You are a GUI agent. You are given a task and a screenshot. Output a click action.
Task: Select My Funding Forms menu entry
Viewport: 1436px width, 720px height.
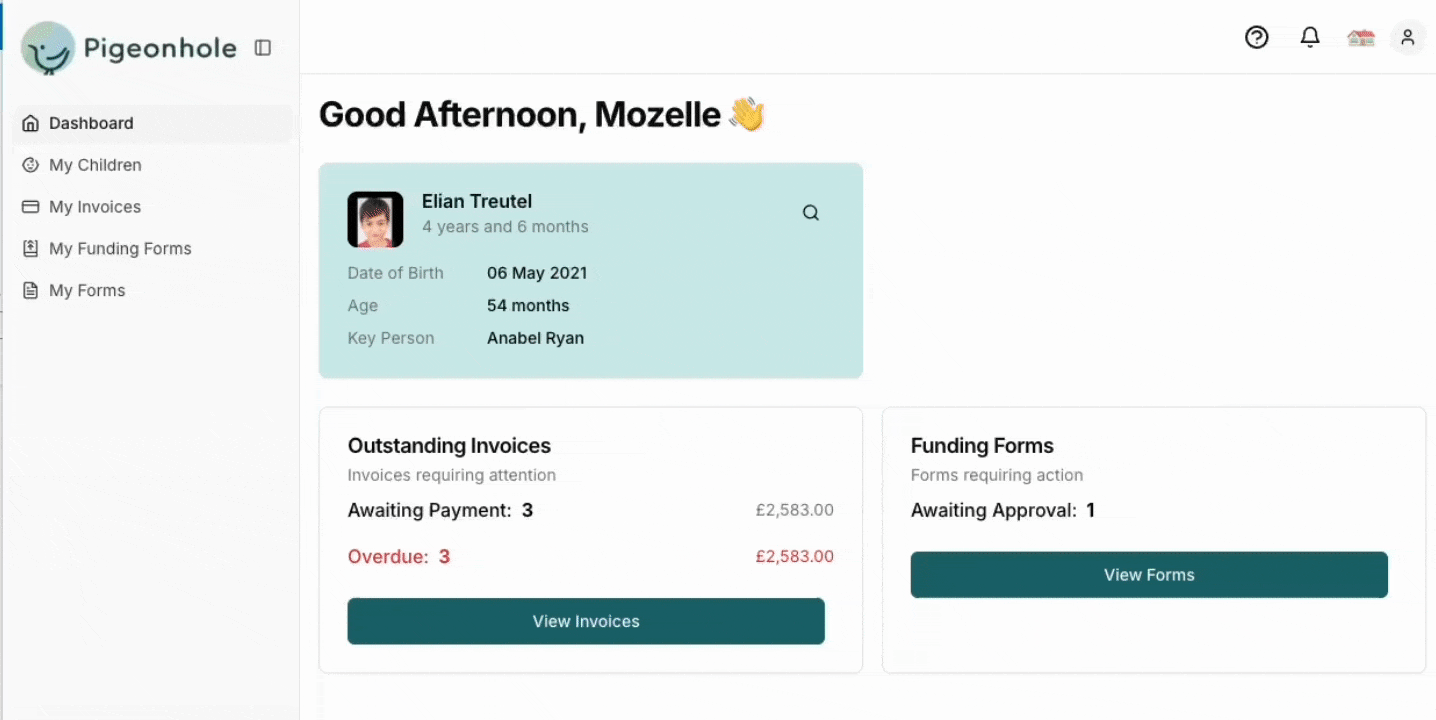[120, 249]
